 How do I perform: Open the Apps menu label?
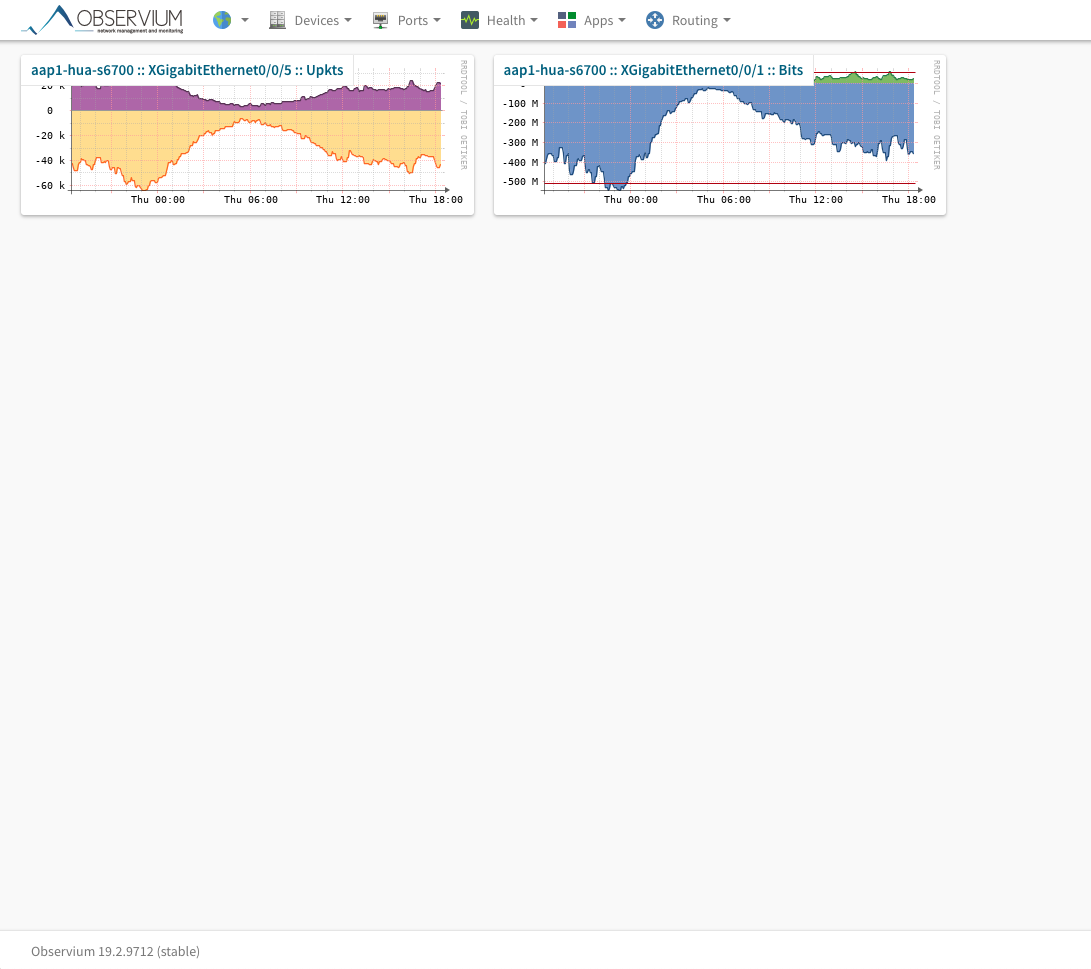click(598, 20)
